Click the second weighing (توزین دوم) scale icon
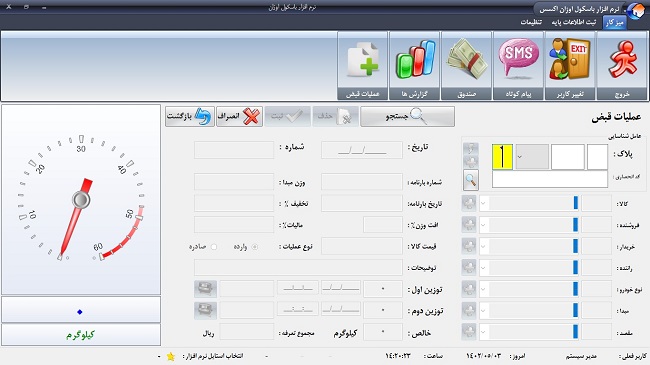 coord(205,310)
